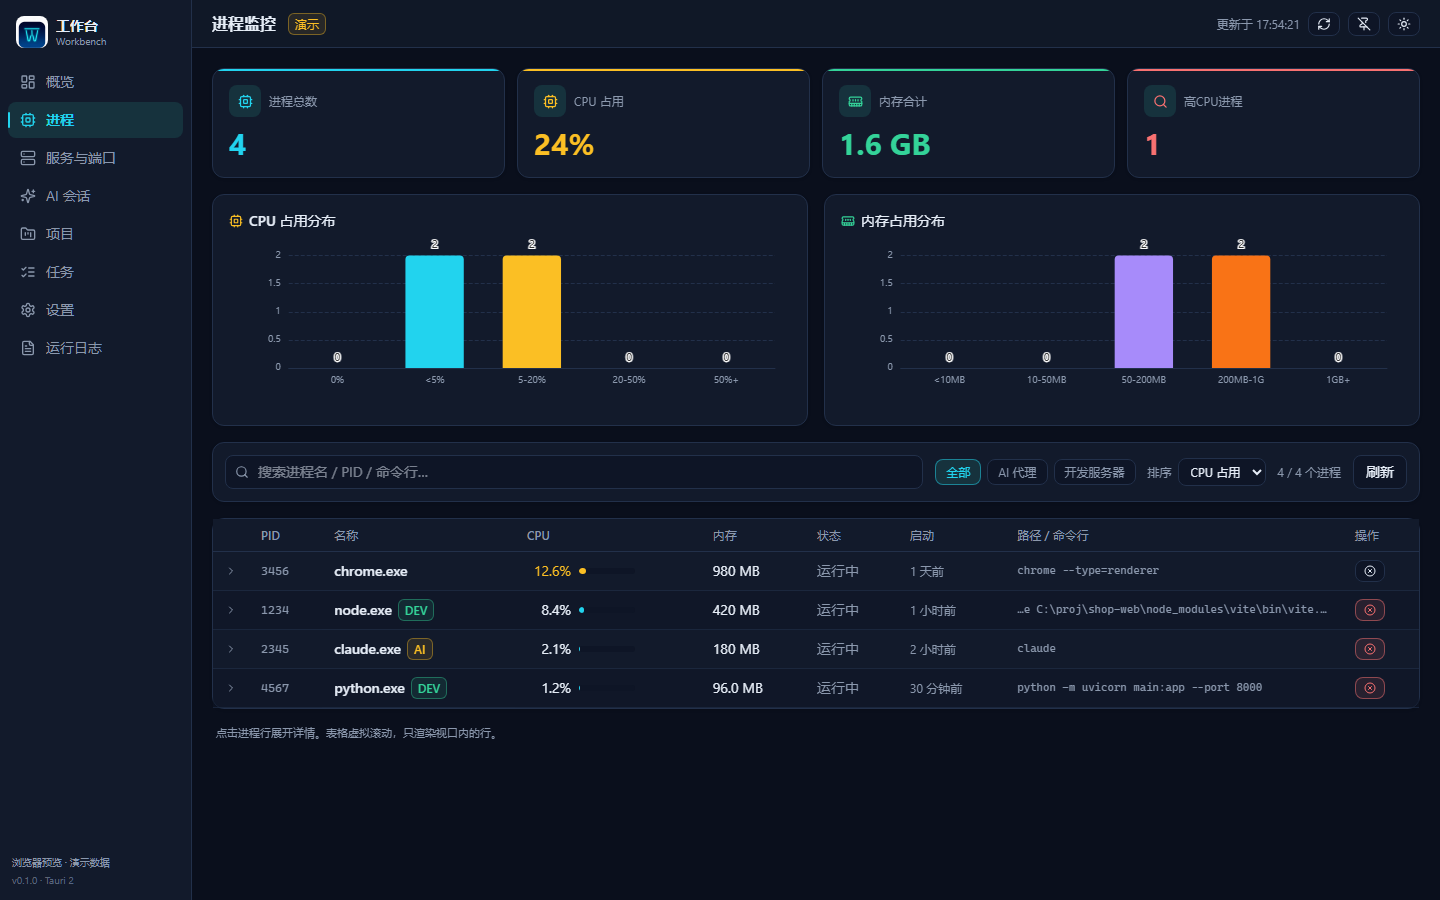This screenshot has height=900, width=1440.
Task: Open the AI 会话 page
Action: [x=95, y=196]
